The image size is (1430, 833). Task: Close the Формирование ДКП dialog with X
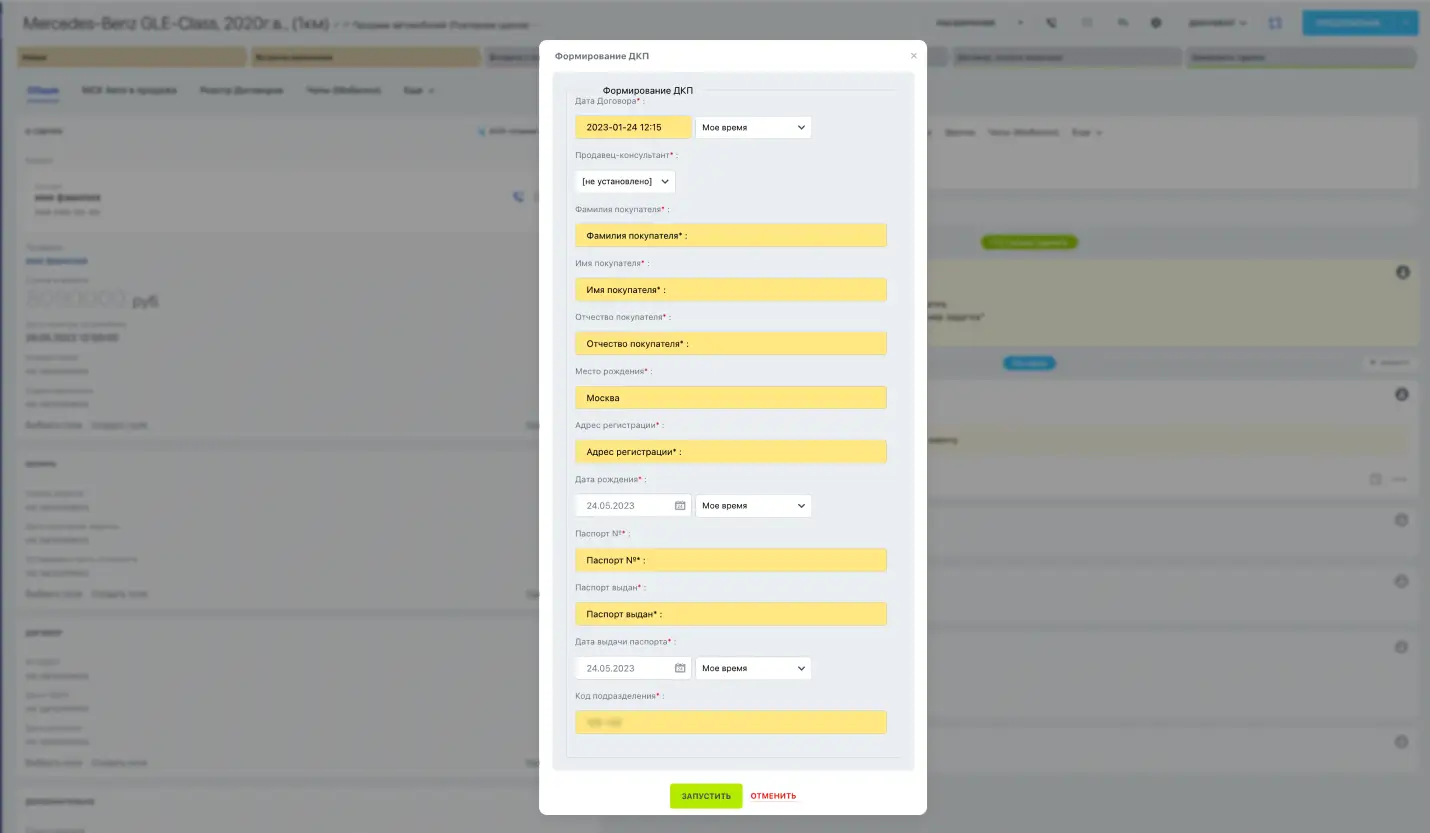[x=913, y=56]
